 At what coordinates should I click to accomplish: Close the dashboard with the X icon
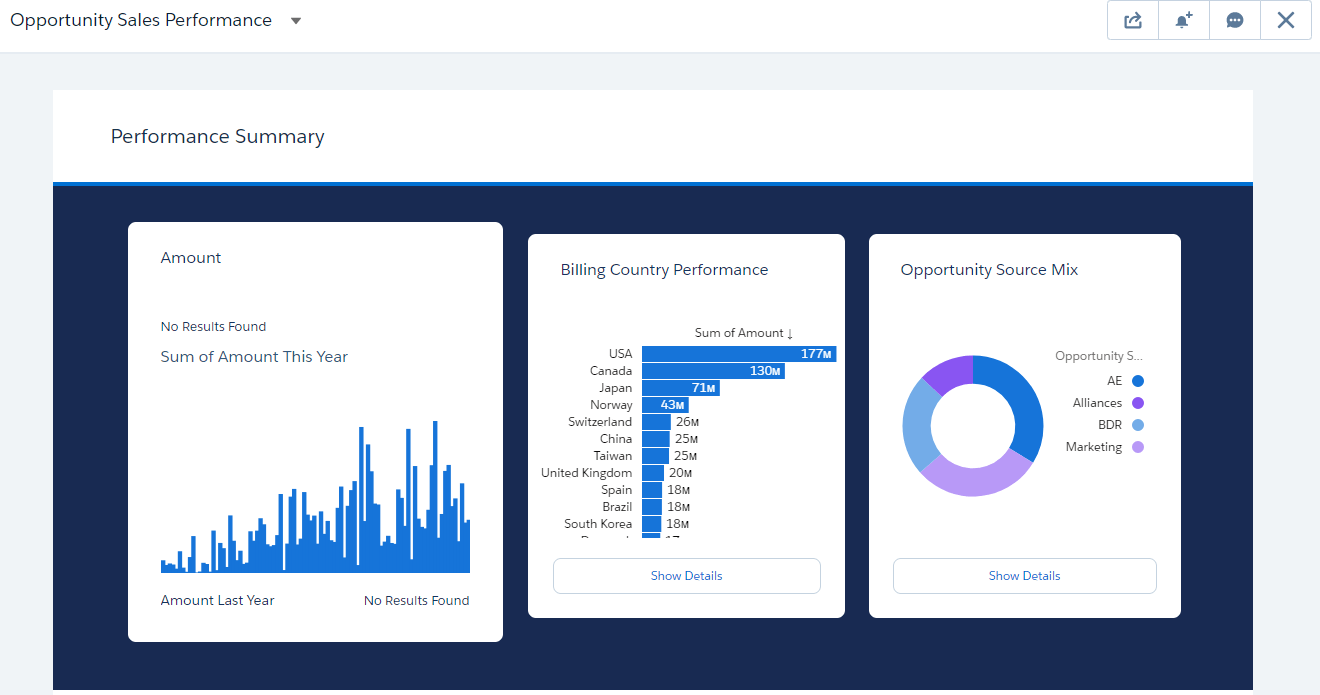(1285, 20)
